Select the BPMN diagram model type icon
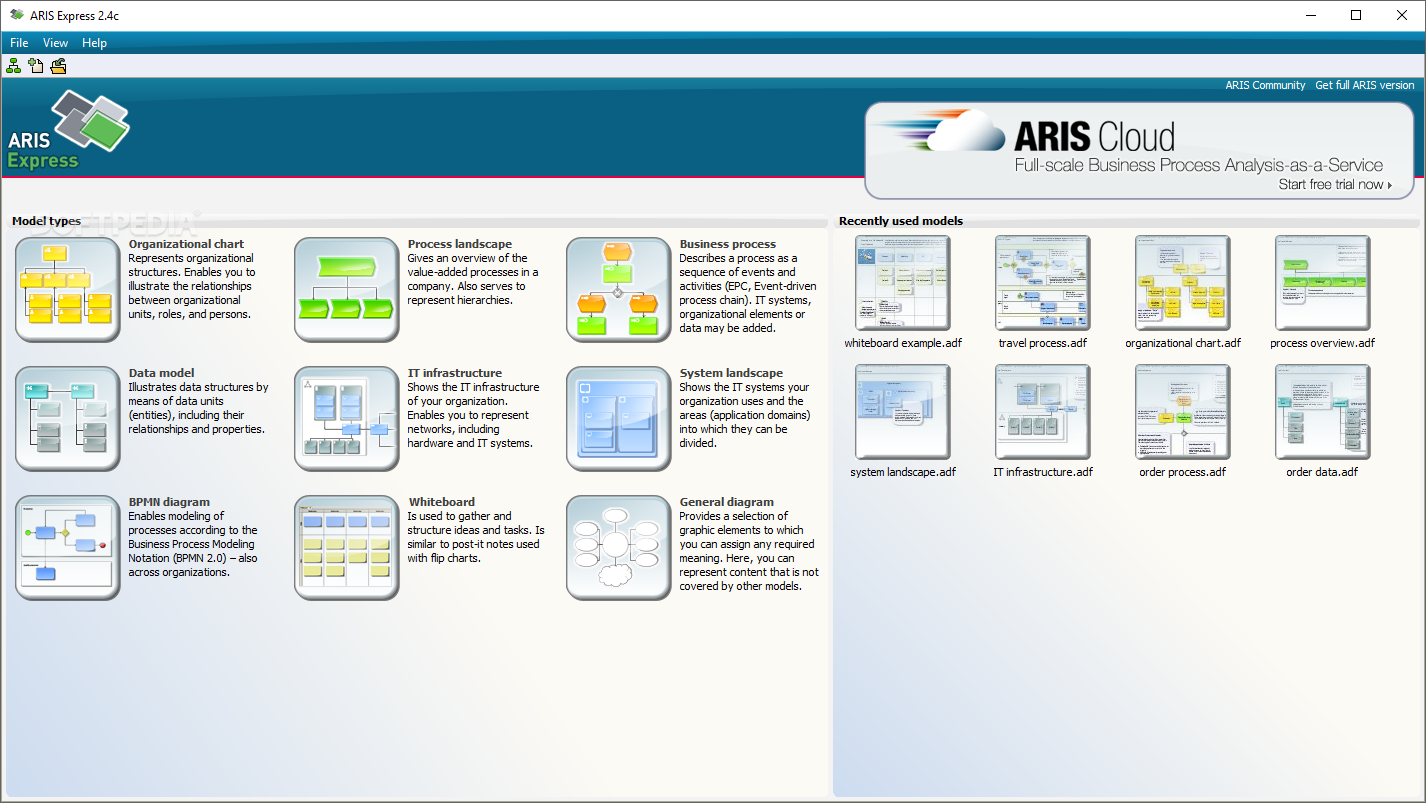Viewport: 1426px width, 803px height. [67, 548]
